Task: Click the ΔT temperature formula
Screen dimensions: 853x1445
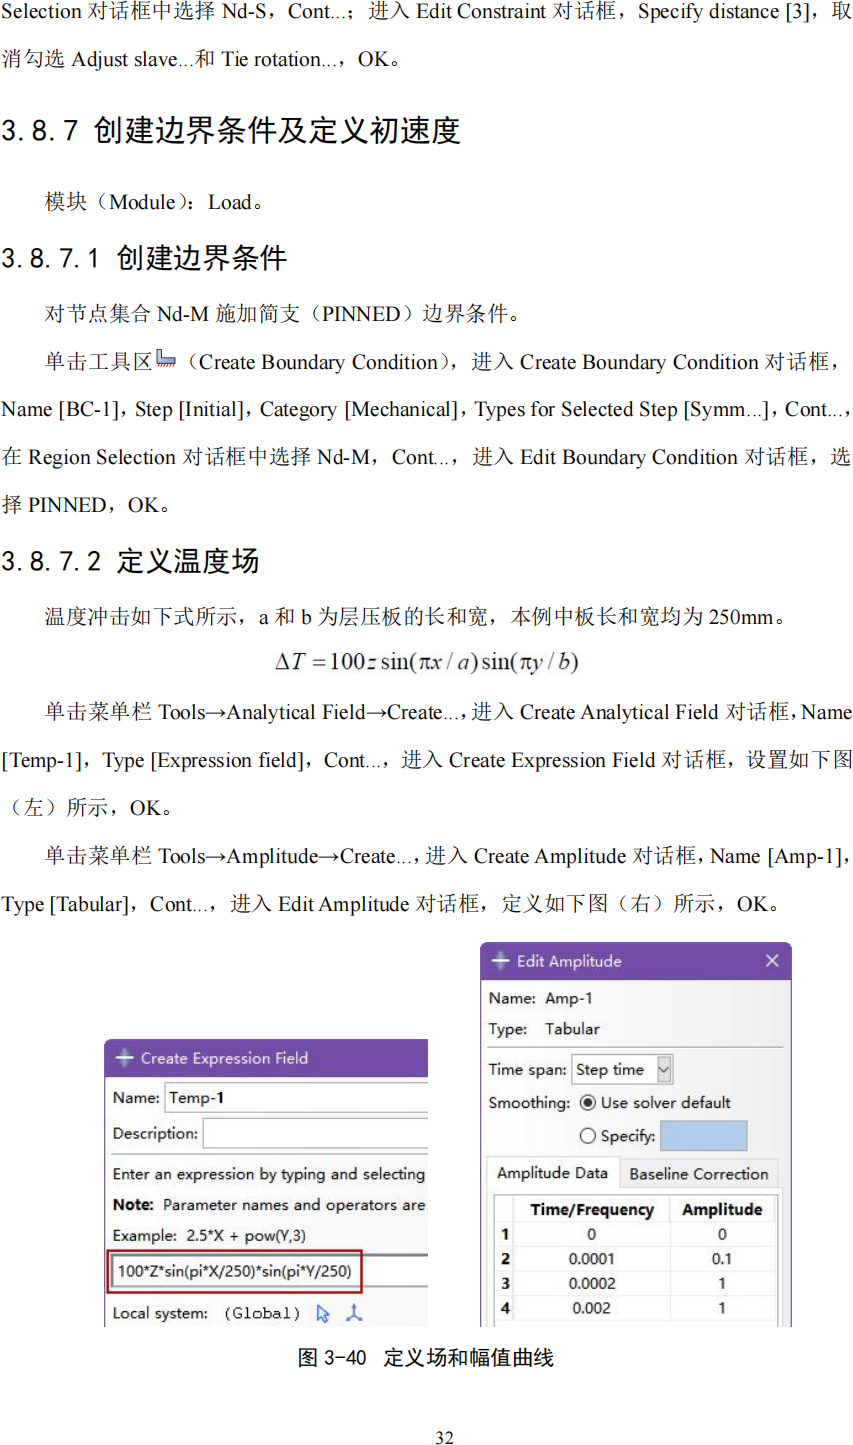Action: point(427,662)
